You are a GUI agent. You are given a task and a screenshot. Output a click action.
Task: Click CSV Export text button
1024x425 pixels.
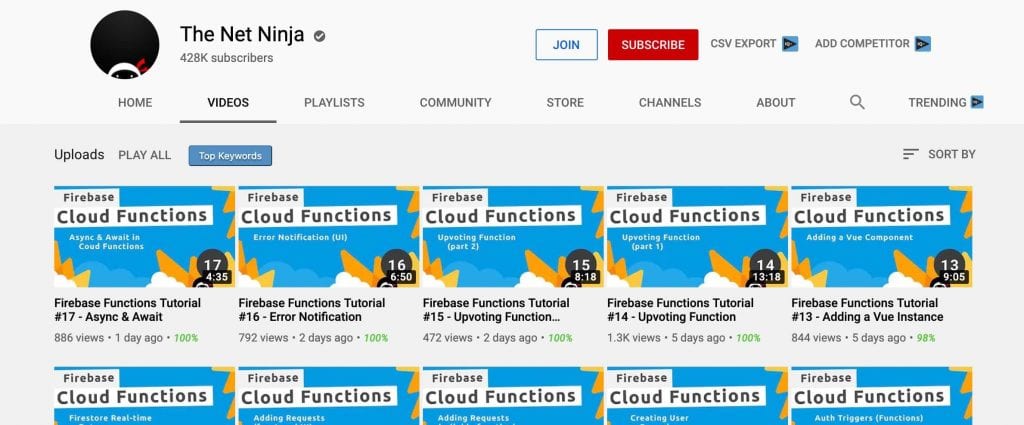[743, 44]
